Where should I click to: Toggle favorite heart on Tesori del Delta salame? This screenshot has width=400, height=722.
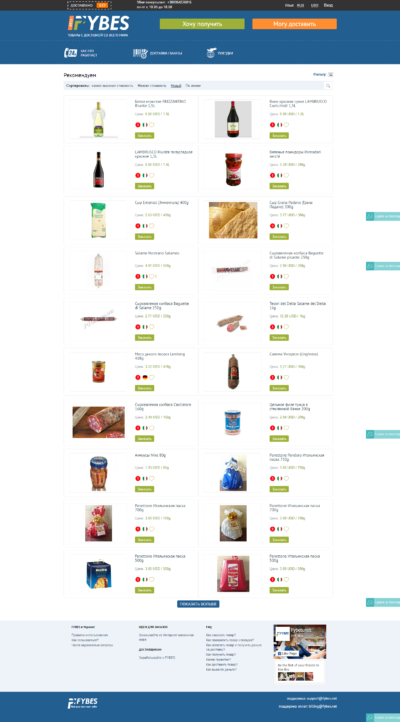click(286, 327)
